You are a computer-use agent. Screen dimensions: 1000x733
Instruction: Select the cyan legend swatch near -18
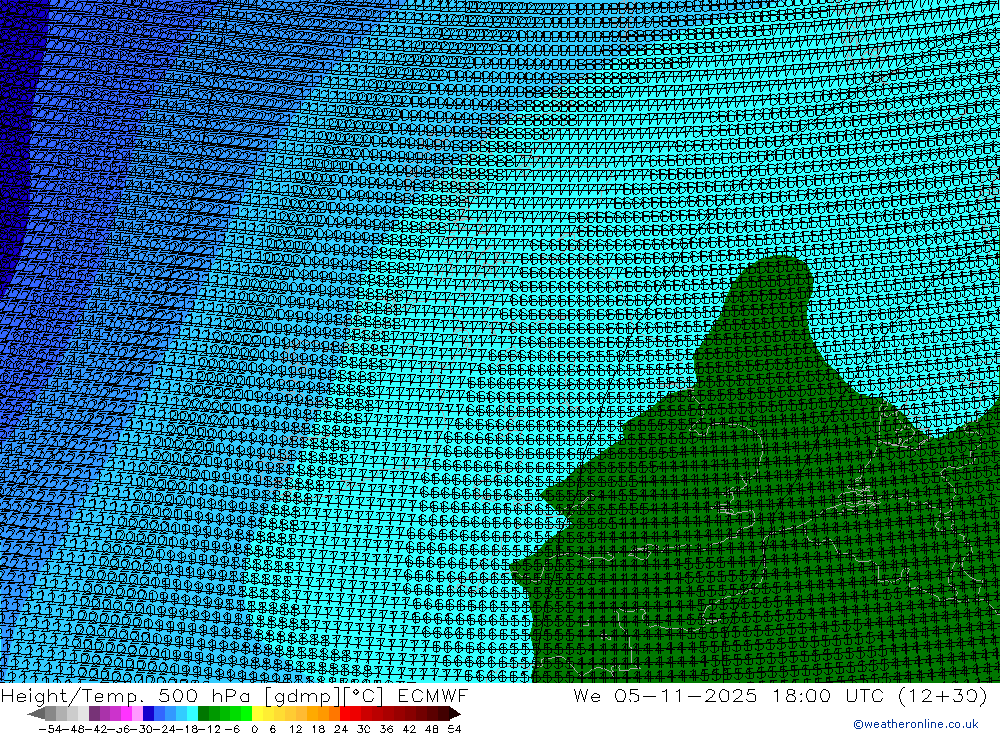pos(192,714)
